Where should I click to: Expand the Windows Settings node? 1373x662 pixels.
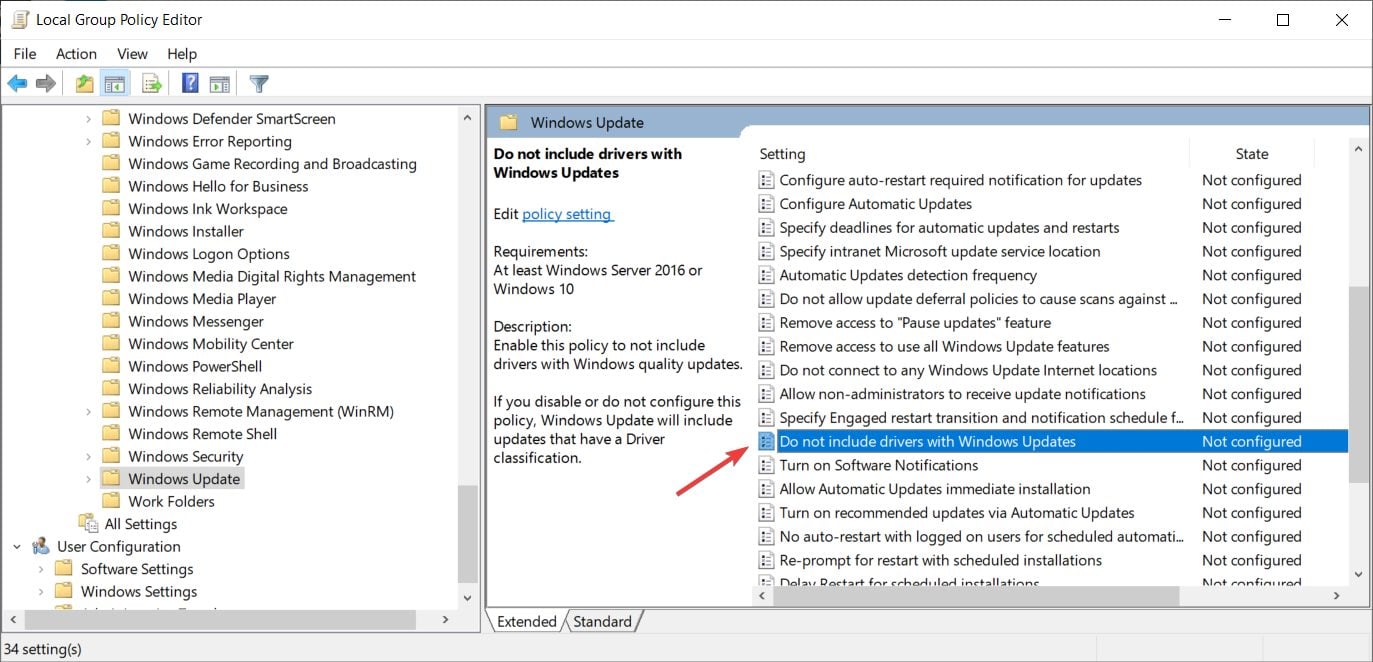pyautogui.click(x=41, y=591)
